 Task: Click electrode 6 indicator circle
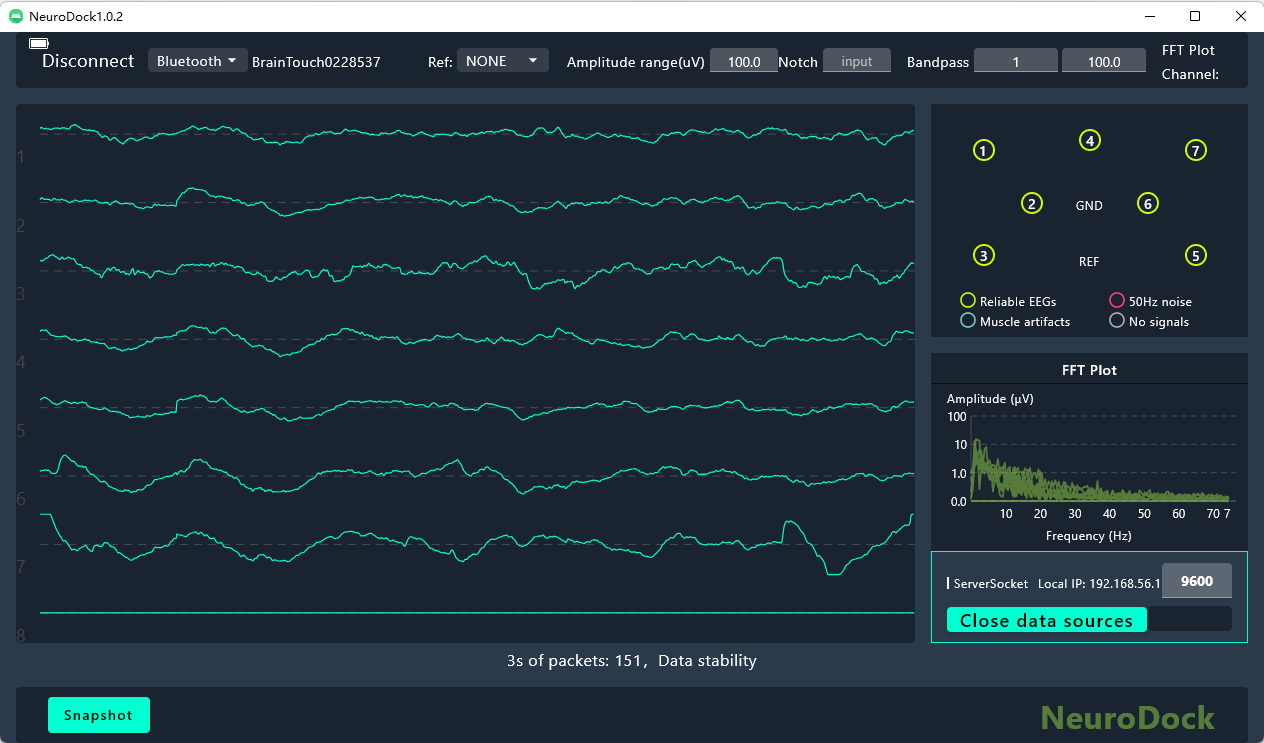(1148, 204)
